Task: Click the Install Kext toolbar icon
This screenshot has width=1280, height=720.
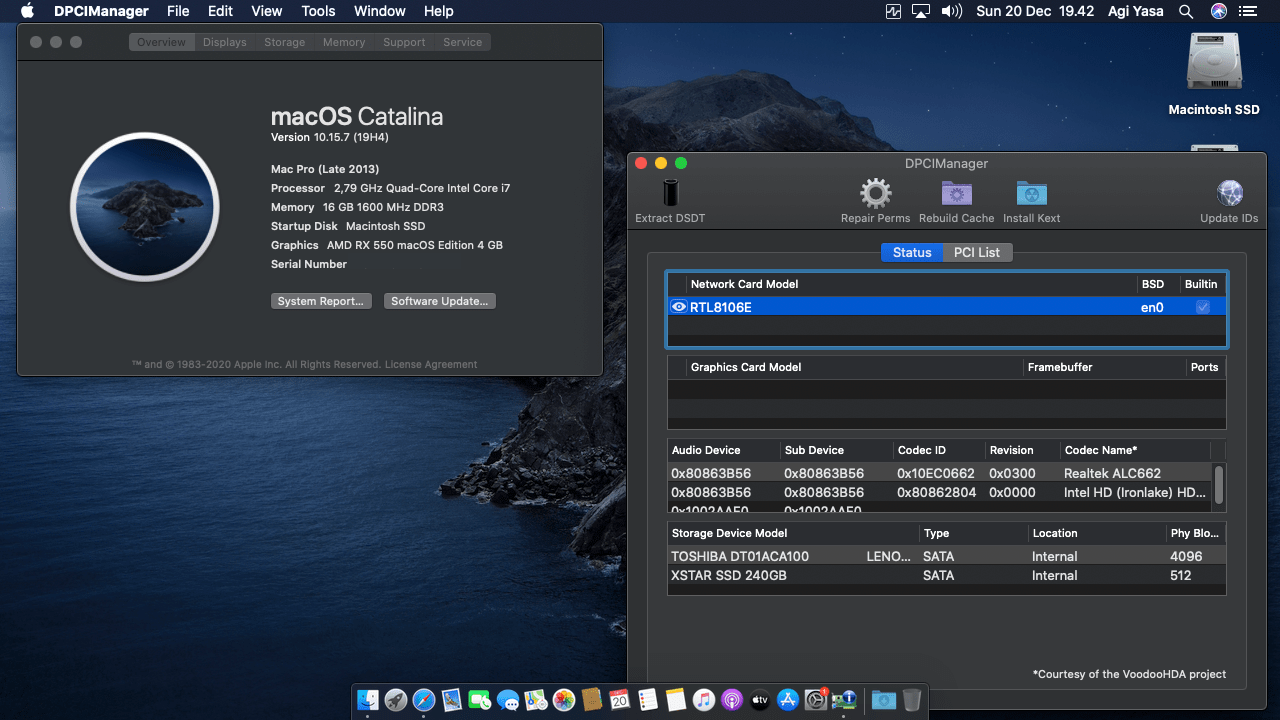Action: click(1031, 193)
